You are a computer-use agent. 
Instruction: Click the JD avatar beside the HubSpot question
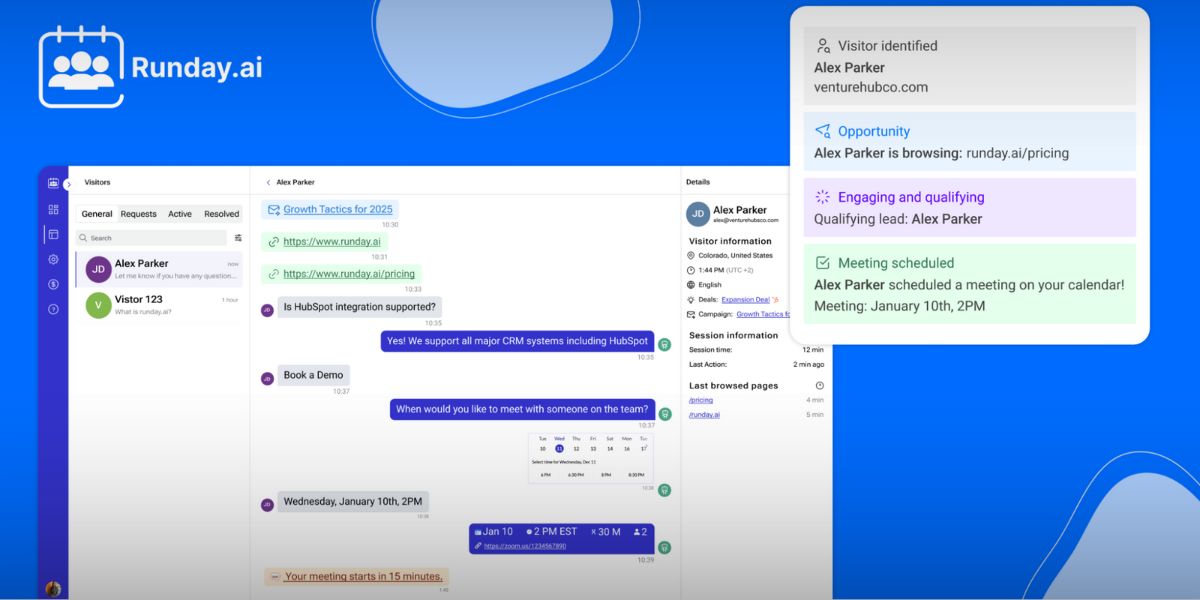(x=267, y=310)
